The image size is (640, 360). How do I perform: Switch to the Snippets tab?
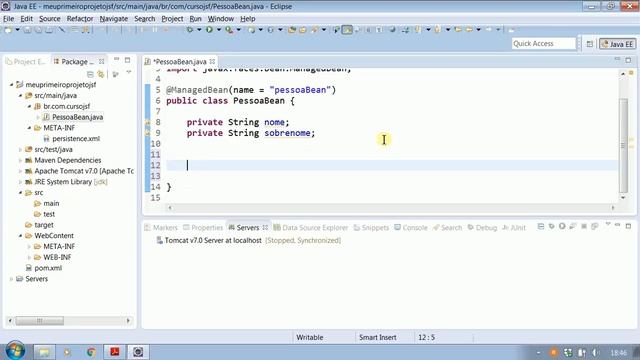point(371,227)
